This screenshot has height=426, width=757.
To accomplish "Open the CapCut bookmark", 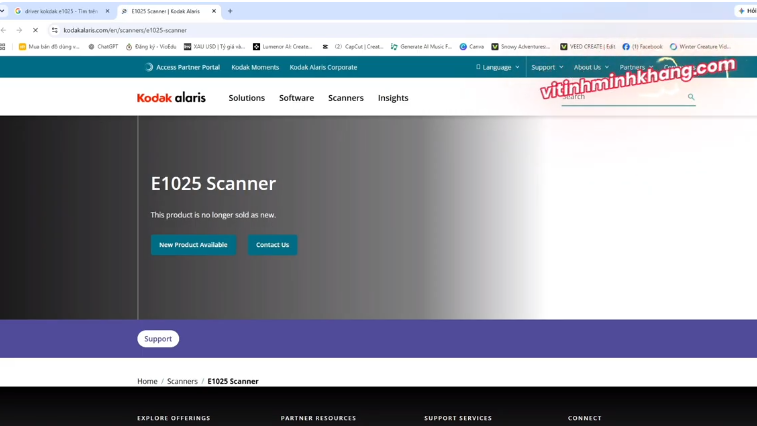I will coord(353,47).
